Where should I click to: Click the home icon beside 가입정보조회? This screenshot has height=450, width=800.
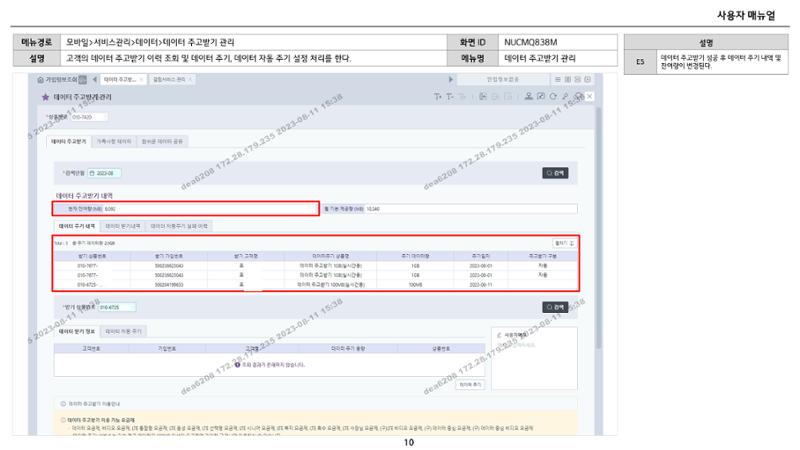pyautogui.click(x=41, y=80)
